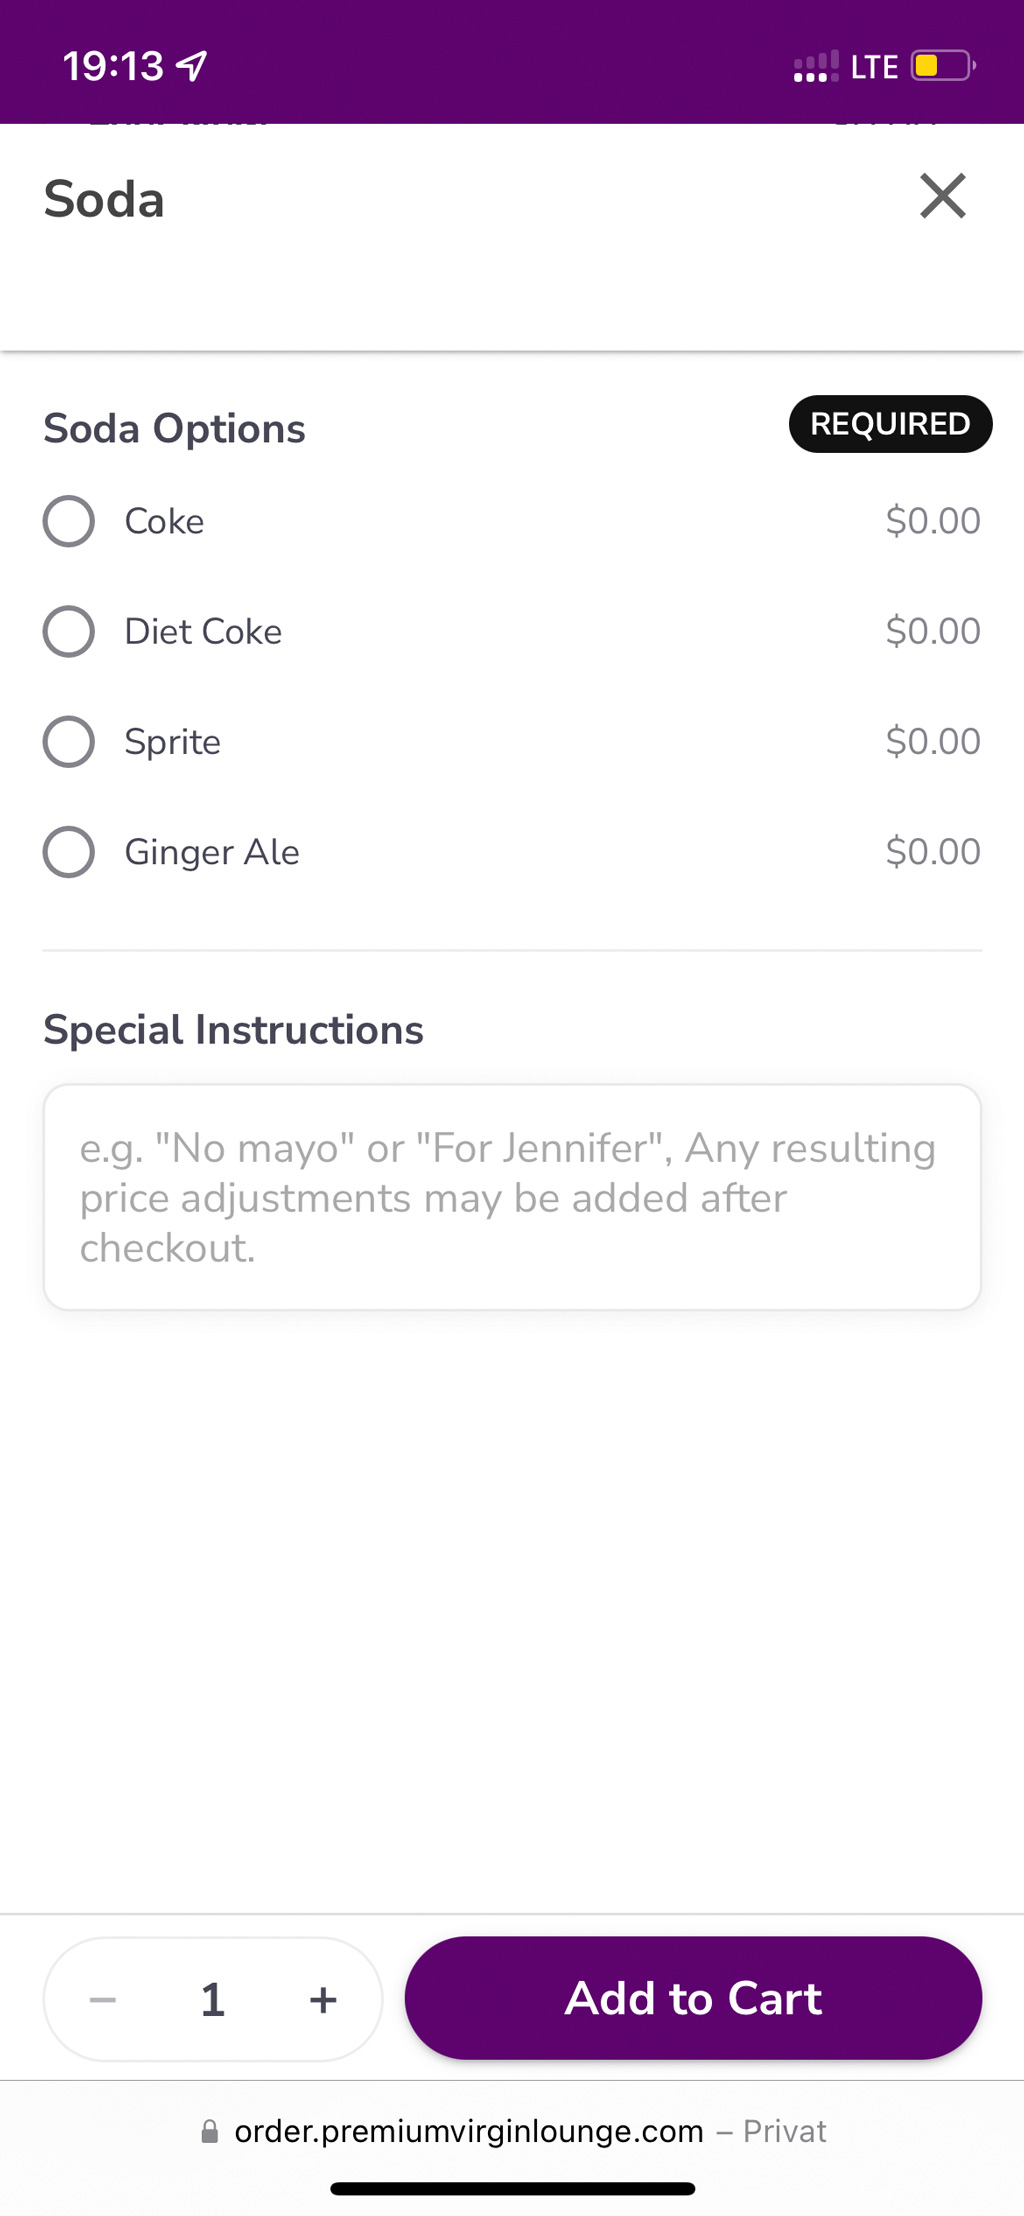The height and width of the screenshot is (2216, 1024).
Task: Close the Soda options dialog
Action: (x=942, y=196)
